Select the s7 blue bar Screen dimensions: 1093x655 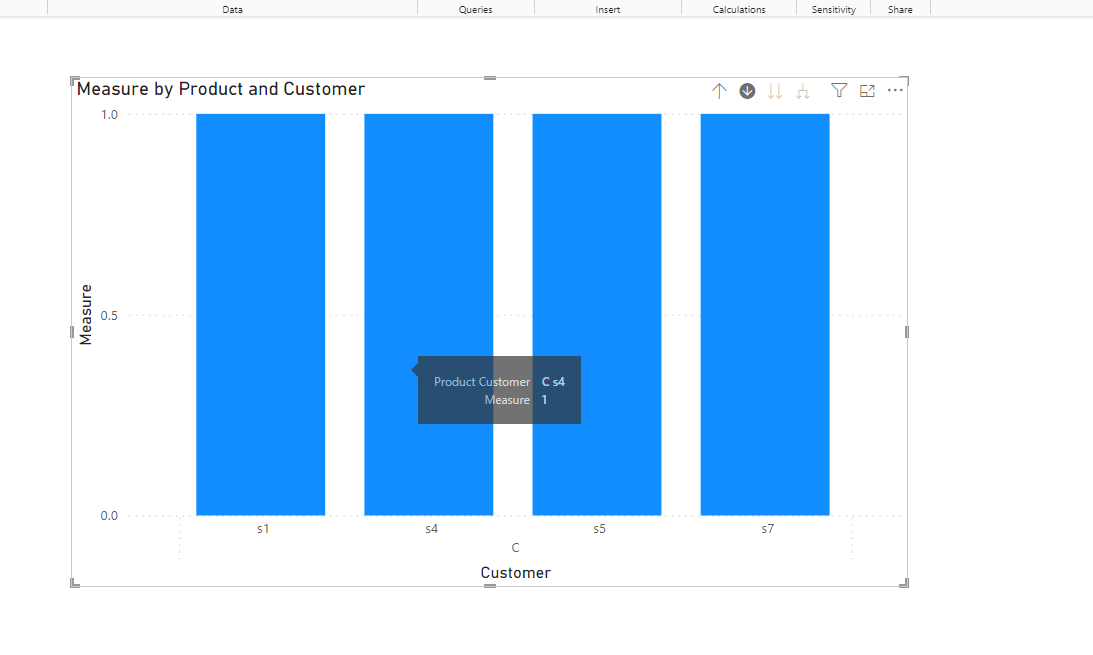(765, 314)
